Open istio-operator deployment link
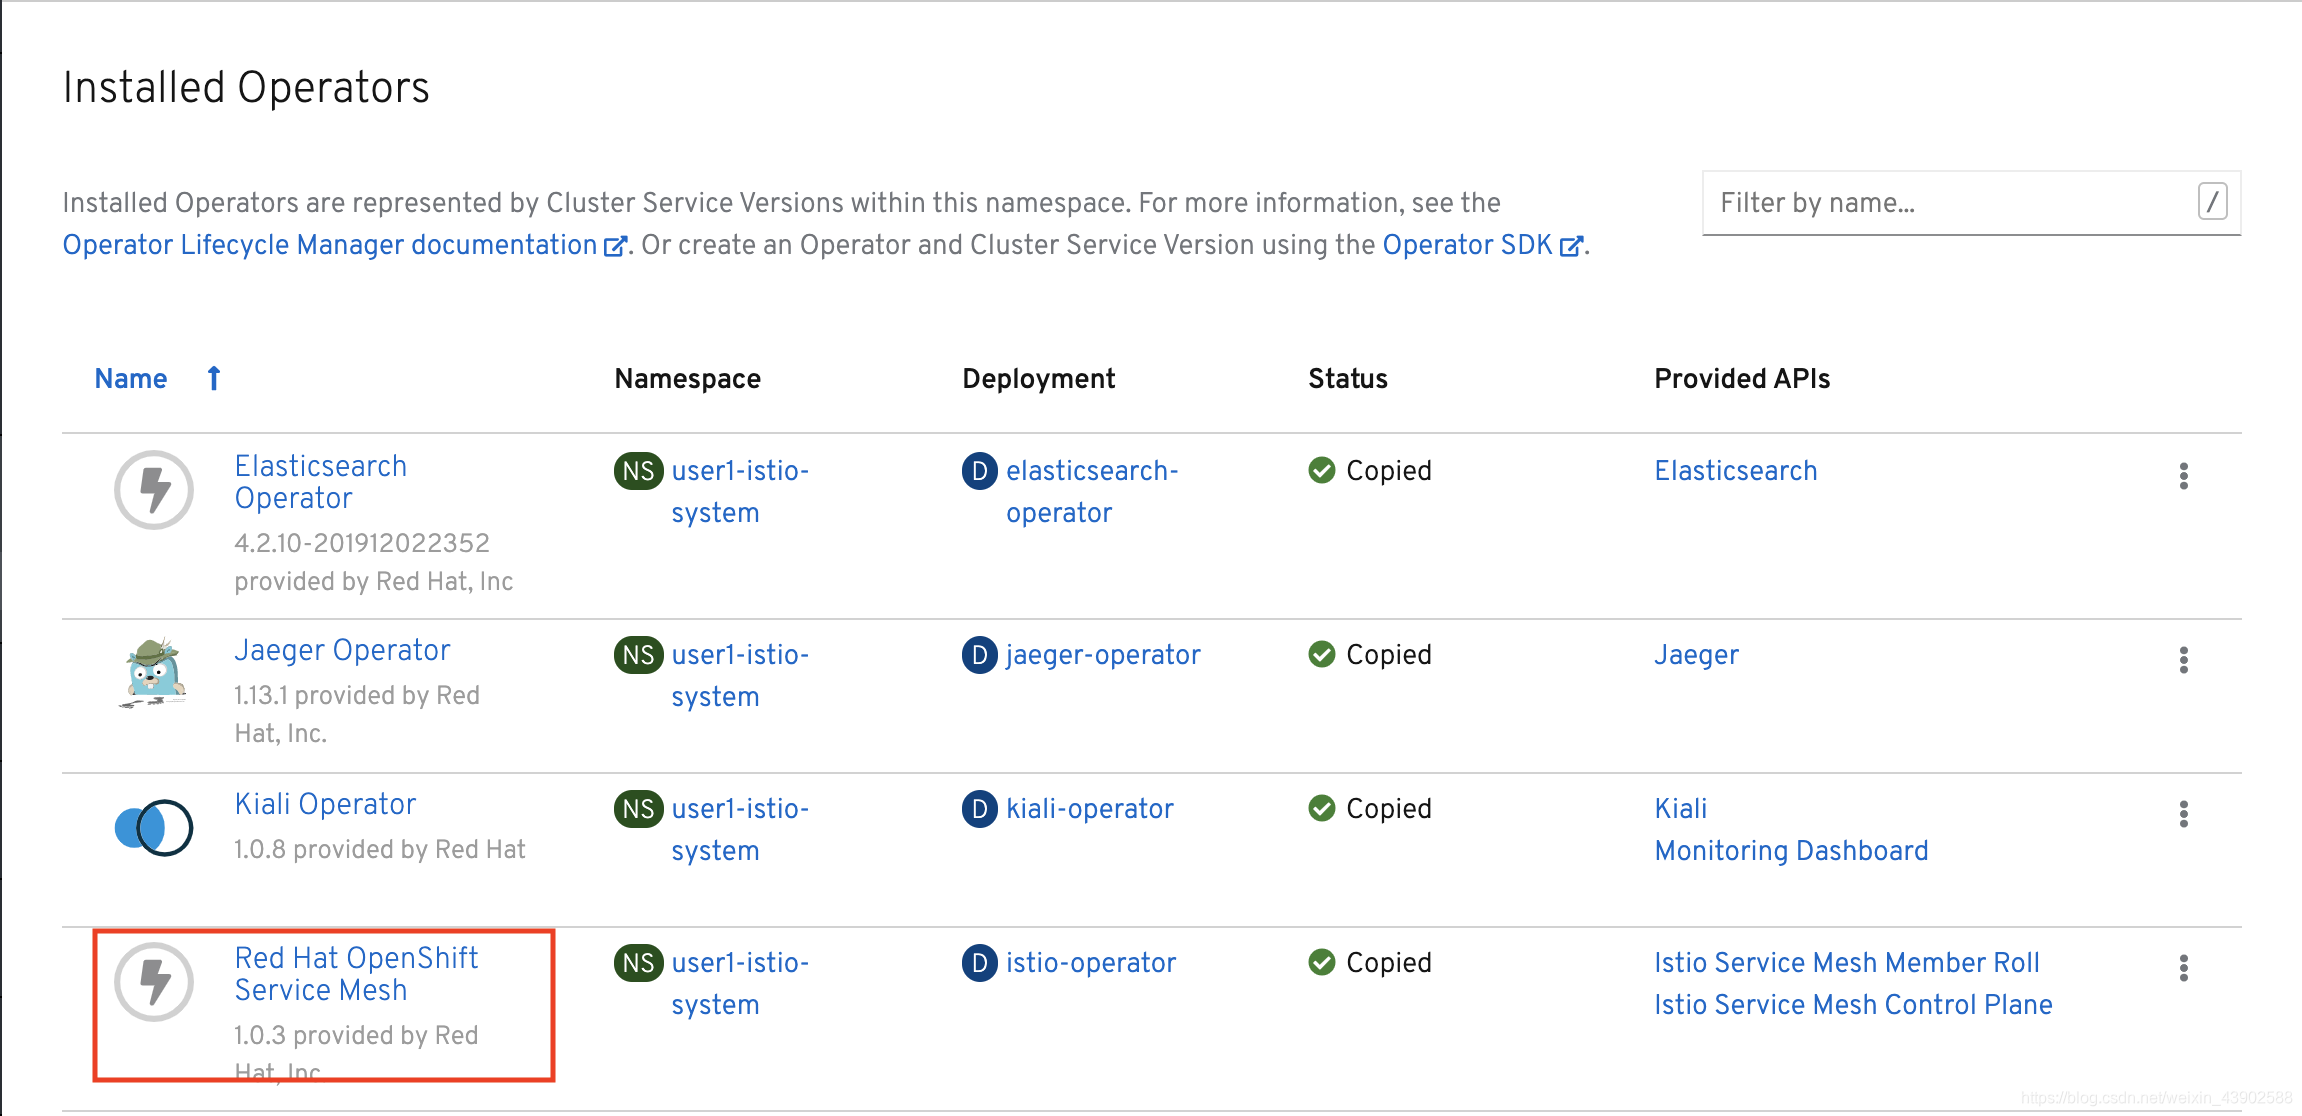 (1091, 963)
